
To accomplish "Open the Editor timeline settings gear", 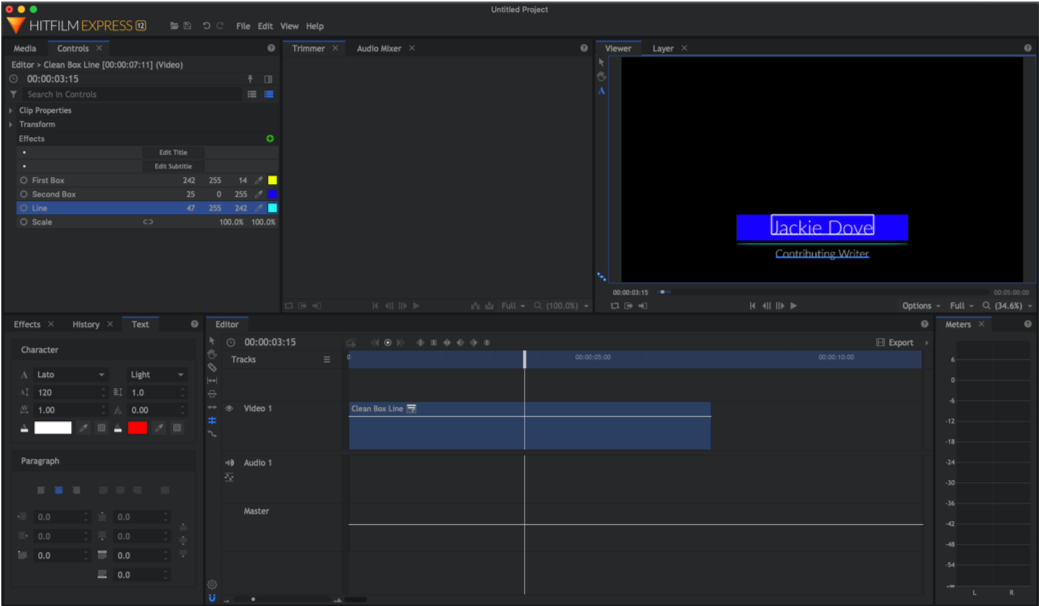I will [x=212, y=584].
